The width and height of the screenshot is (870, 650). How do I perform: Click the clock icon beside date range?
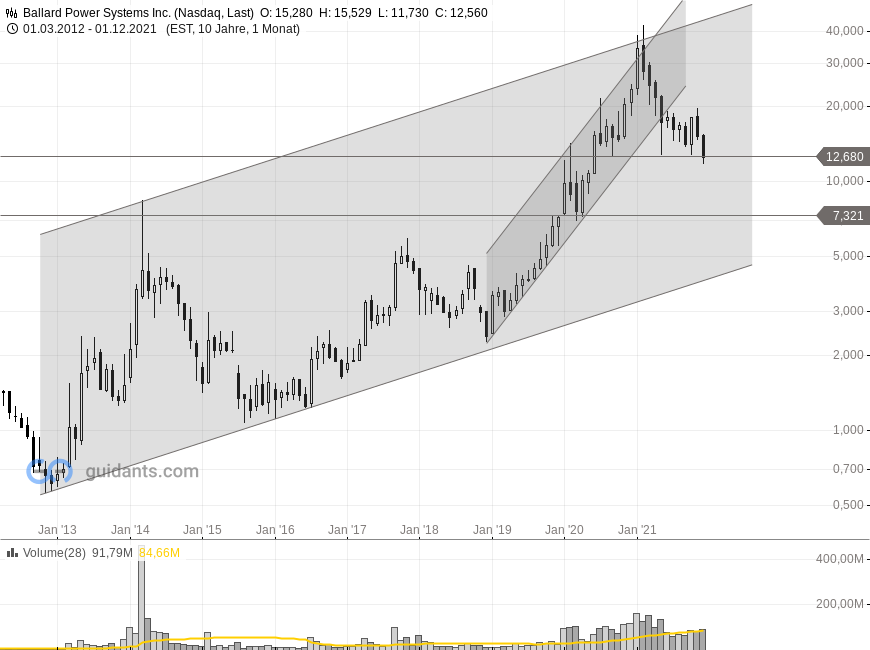point(12,29)
